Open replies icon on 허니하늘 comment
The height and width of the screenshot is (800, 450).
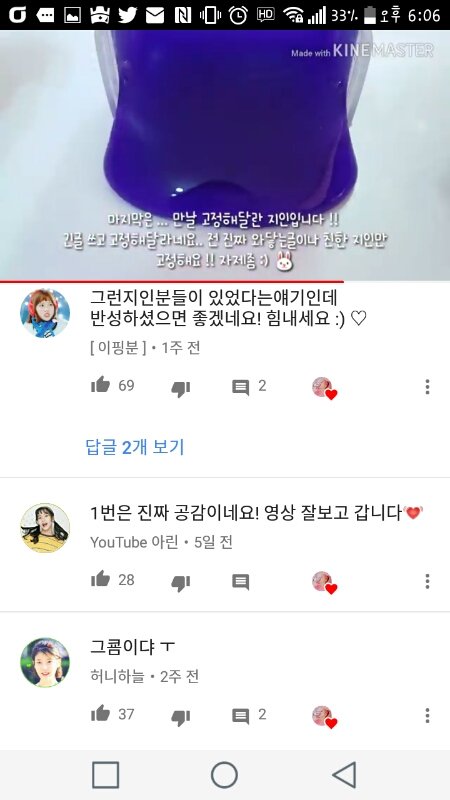(x=241, y=716)
